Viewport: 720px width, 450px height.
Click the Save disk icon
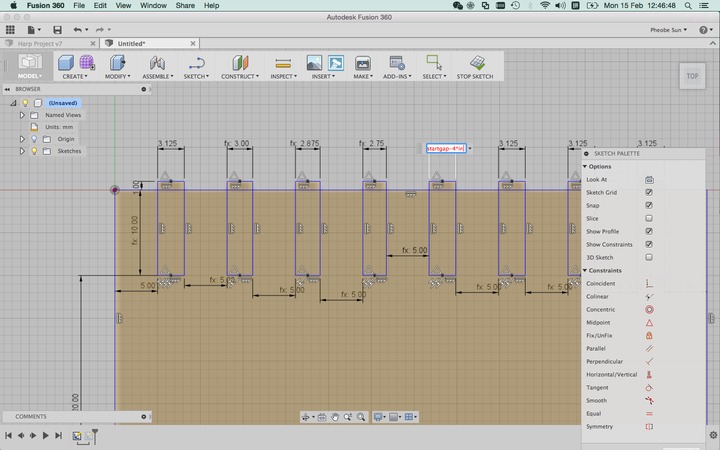pos(57,30)
